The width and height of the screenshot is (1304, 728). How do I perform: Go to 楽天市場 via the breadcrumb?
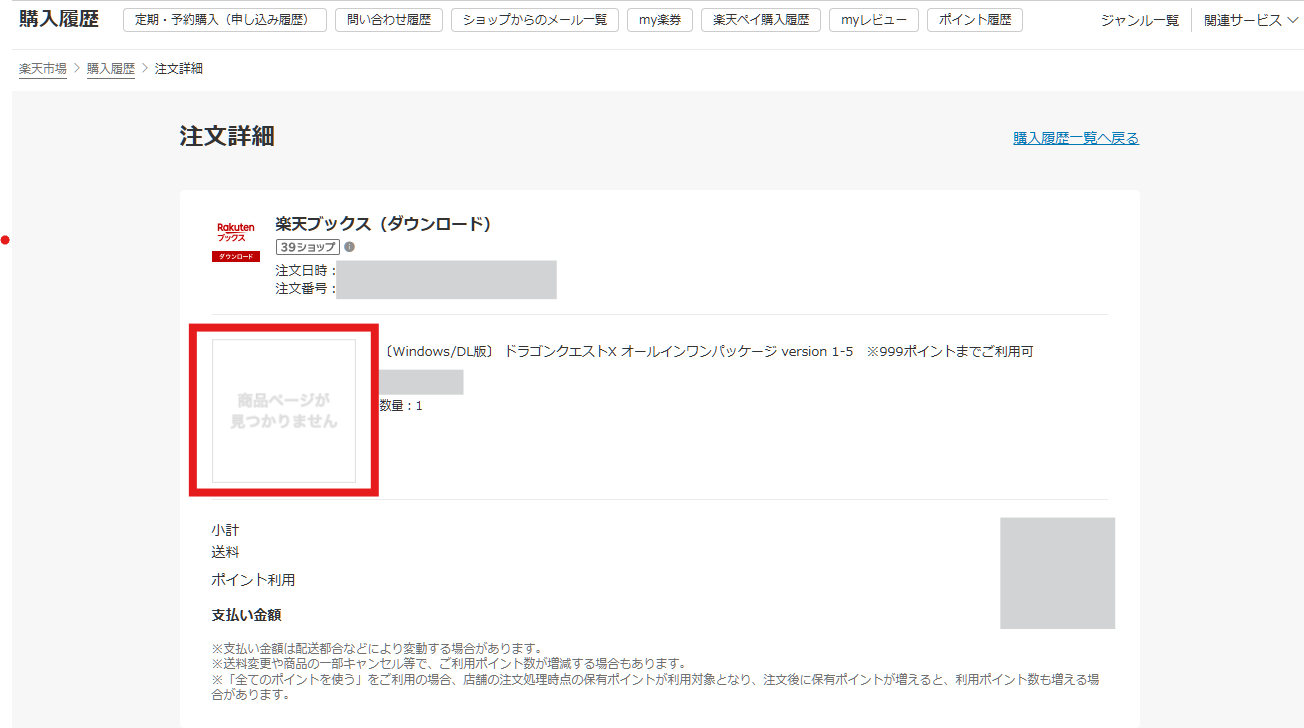pos(43,68)
